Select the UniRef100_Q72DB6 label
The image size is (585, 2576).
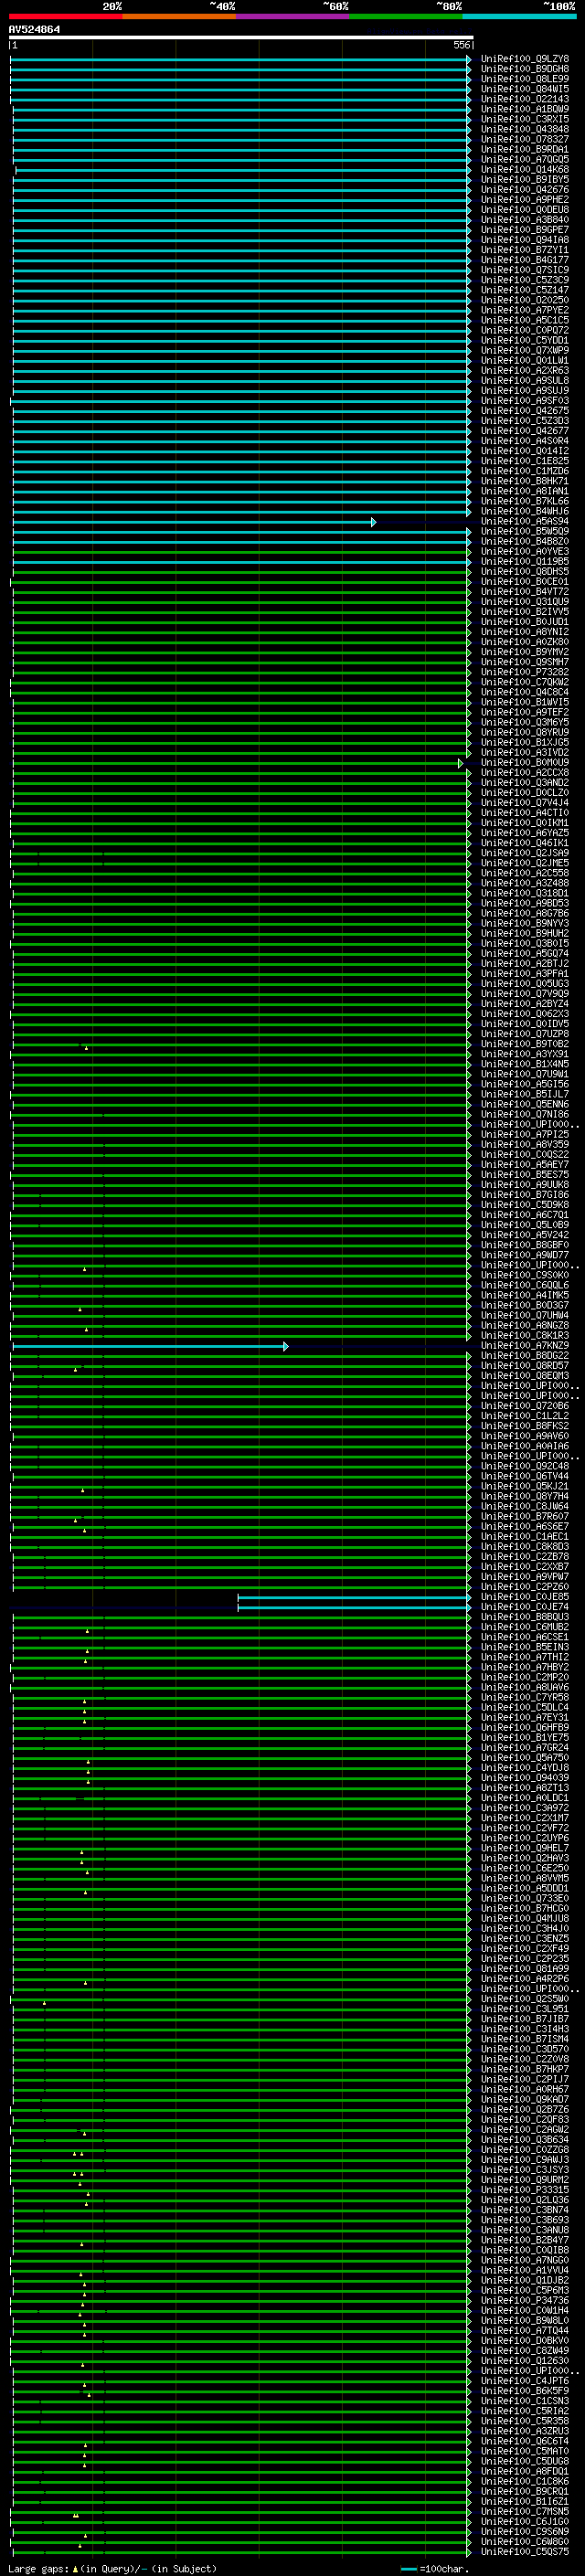click(524, 1406)
